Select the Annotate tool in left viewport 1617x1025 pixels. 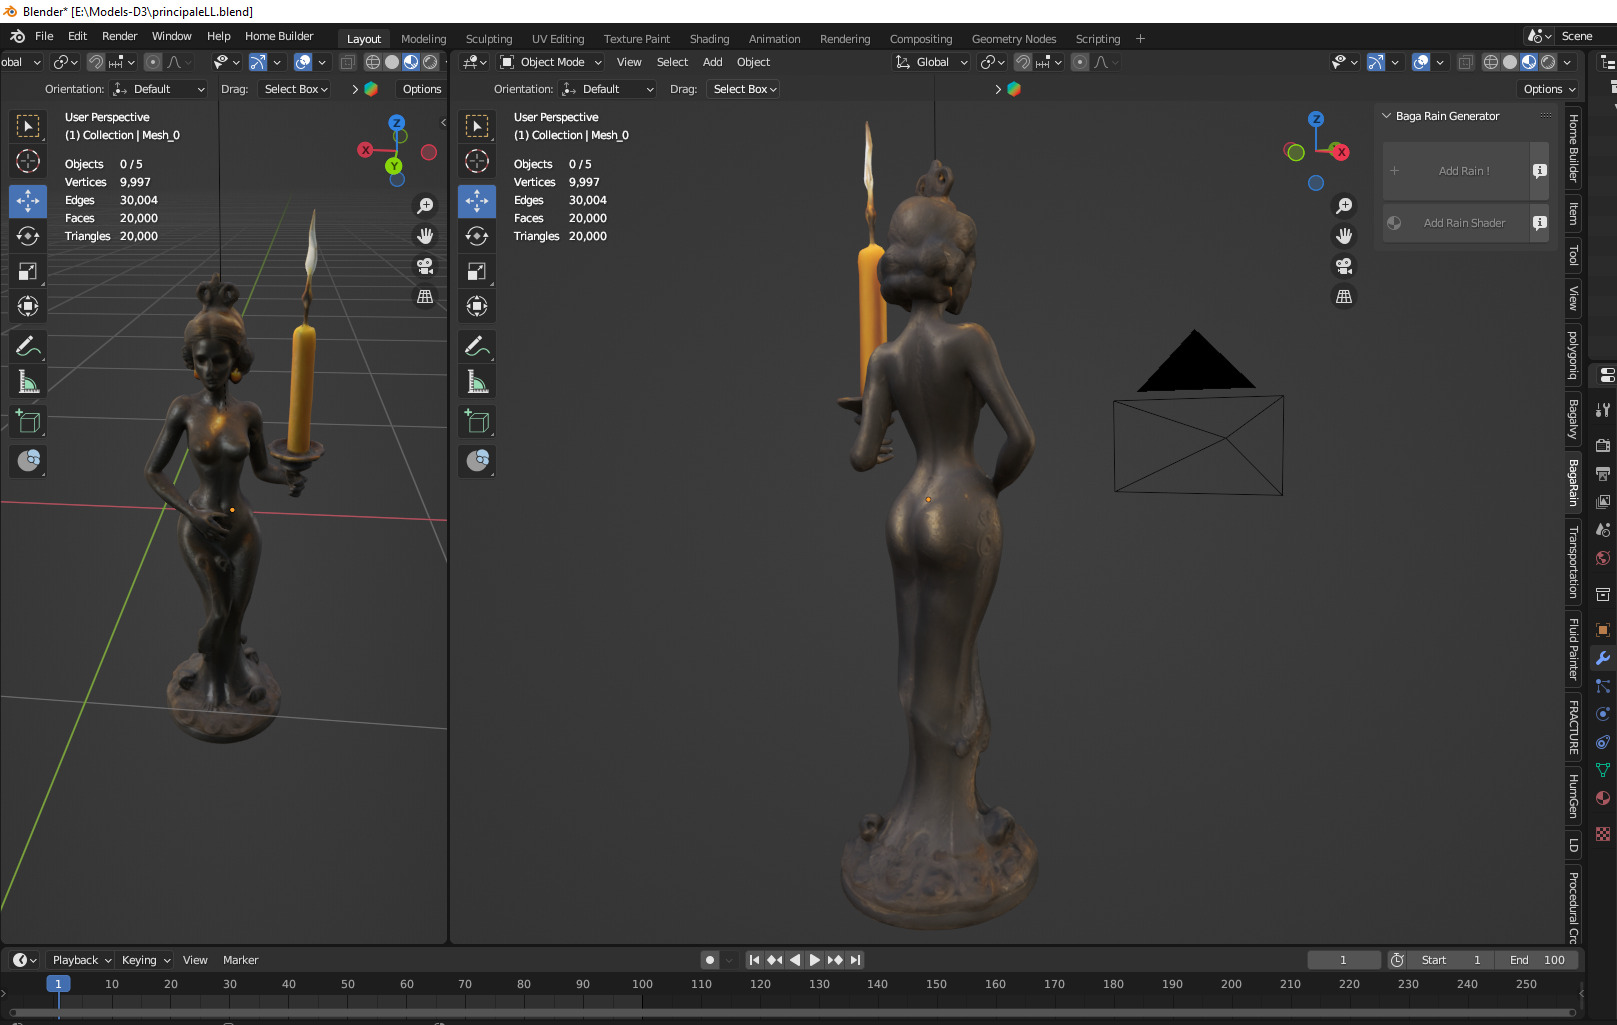coord(28,347)
